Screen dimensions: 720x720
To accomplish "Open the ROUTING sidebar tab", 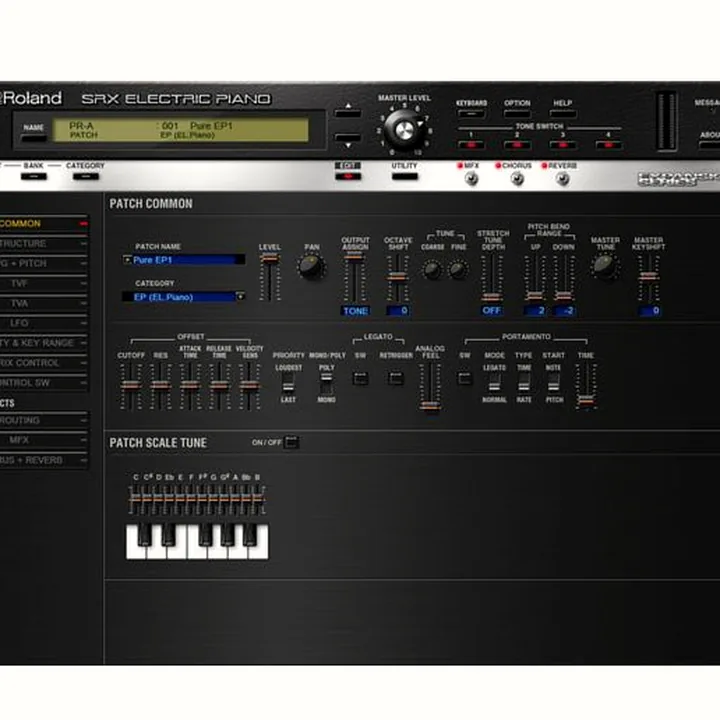I will point(44,420).
